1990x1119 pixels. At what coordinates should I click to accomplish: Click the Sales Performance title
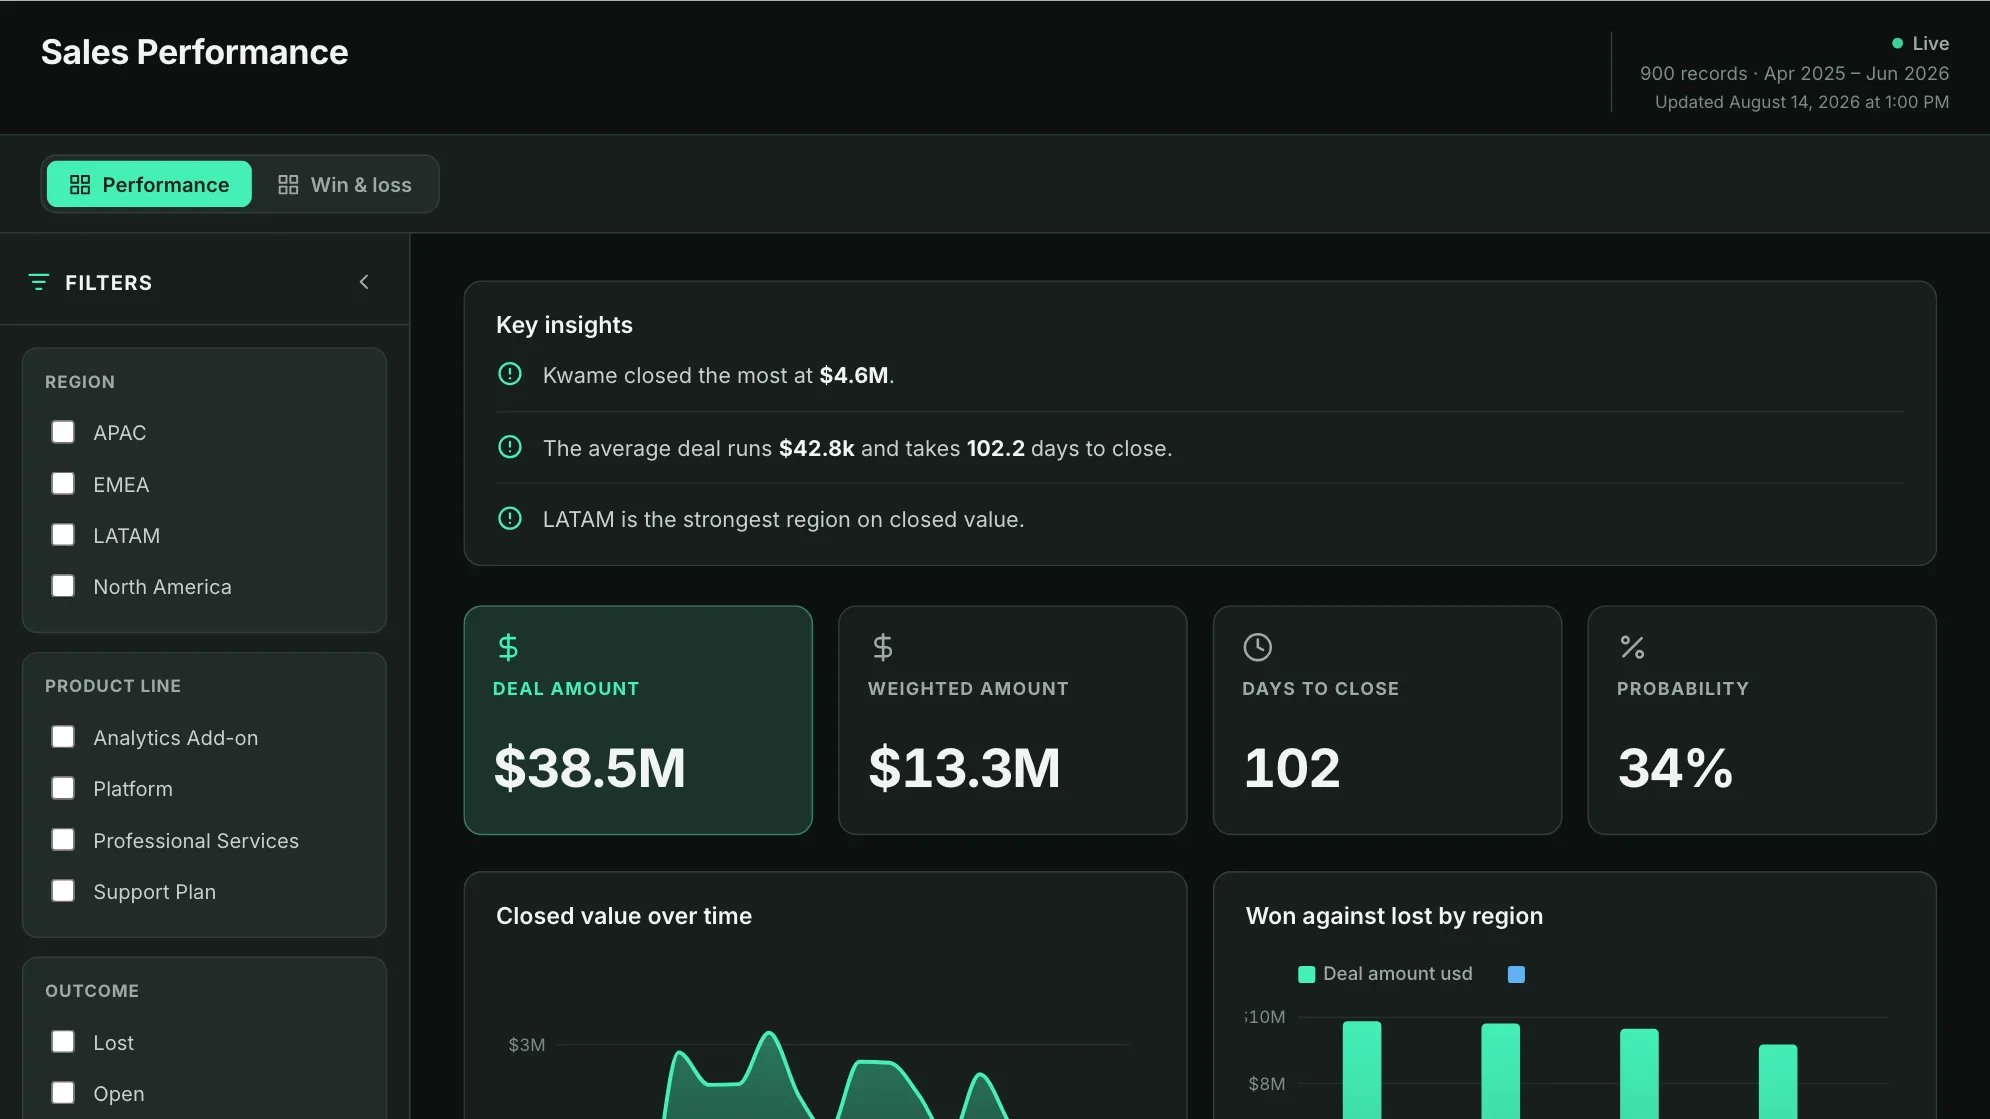[194, 52]
